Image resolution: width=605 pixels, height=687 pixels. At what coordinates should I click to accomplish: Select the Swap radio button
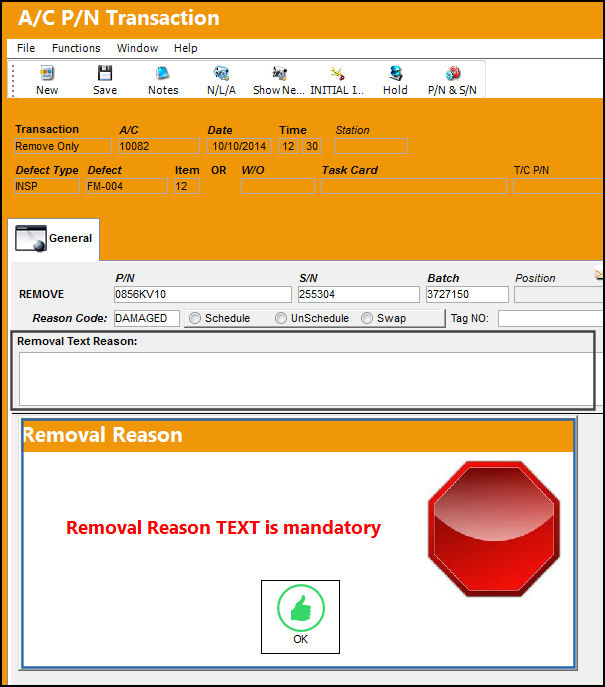pos(367,318)
